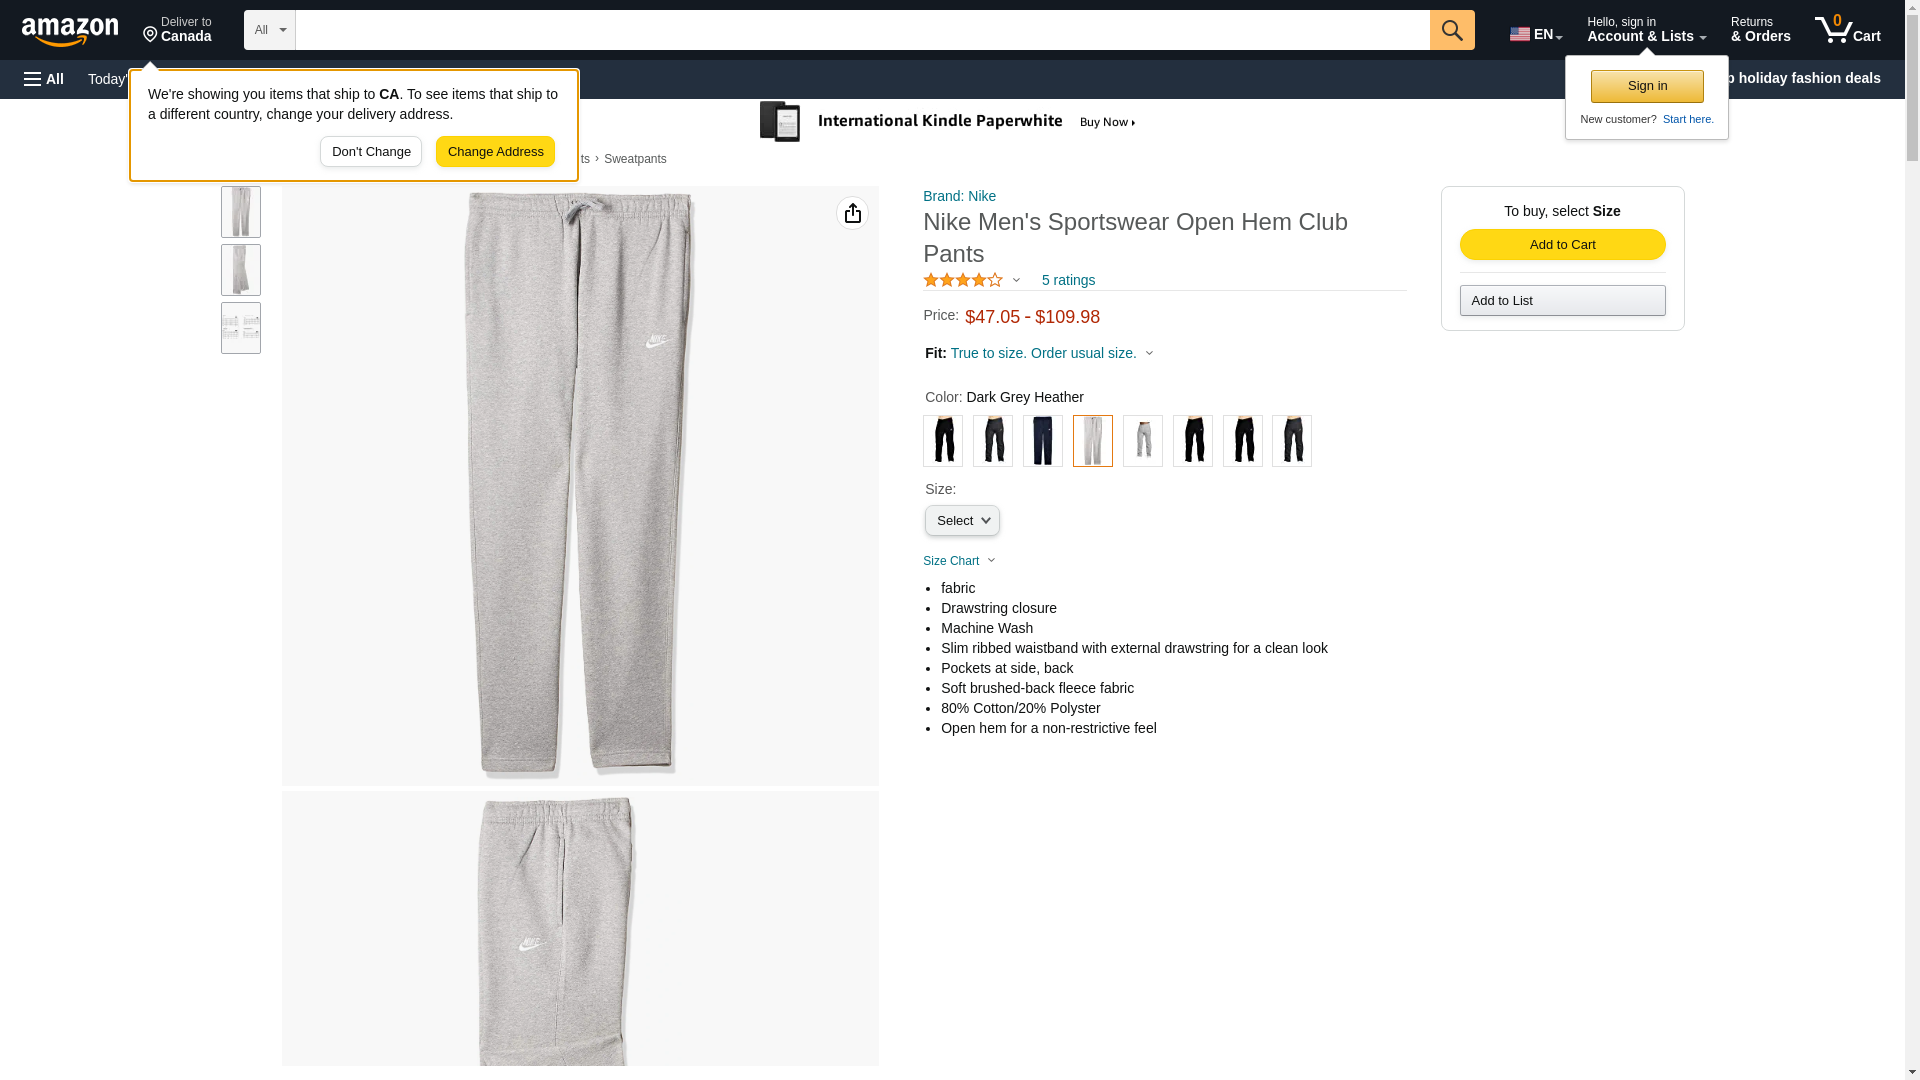Open the Size select dropdown
Image resolution: width=1920 pixels, height=1080 pixels.
pos(961,520)
